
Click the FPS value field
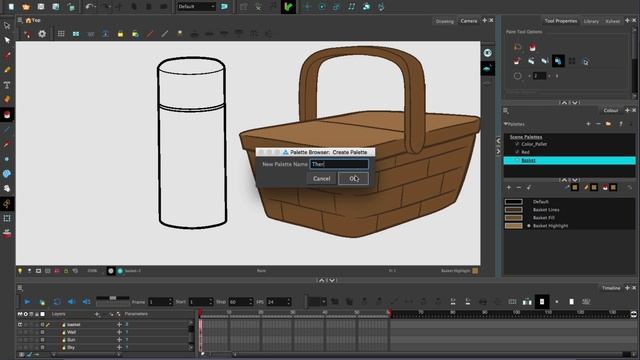click(x=278, y=302)
